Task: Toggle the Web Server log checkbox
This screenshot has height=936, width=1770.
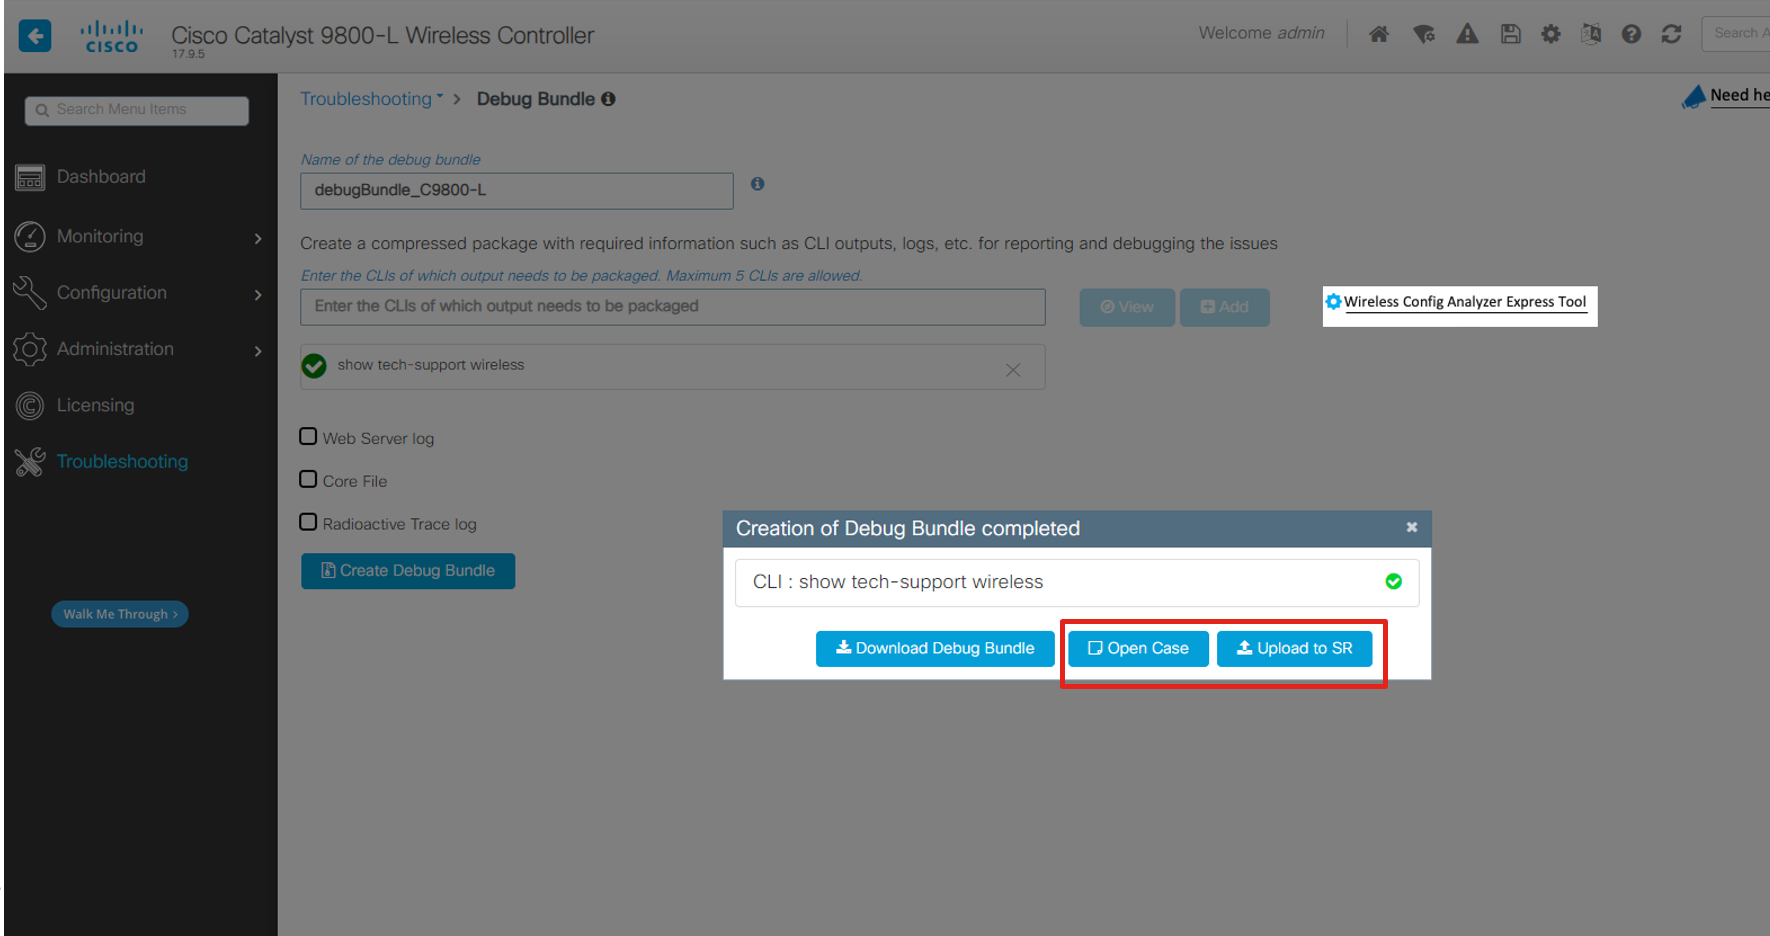Action: coord(309,437)
